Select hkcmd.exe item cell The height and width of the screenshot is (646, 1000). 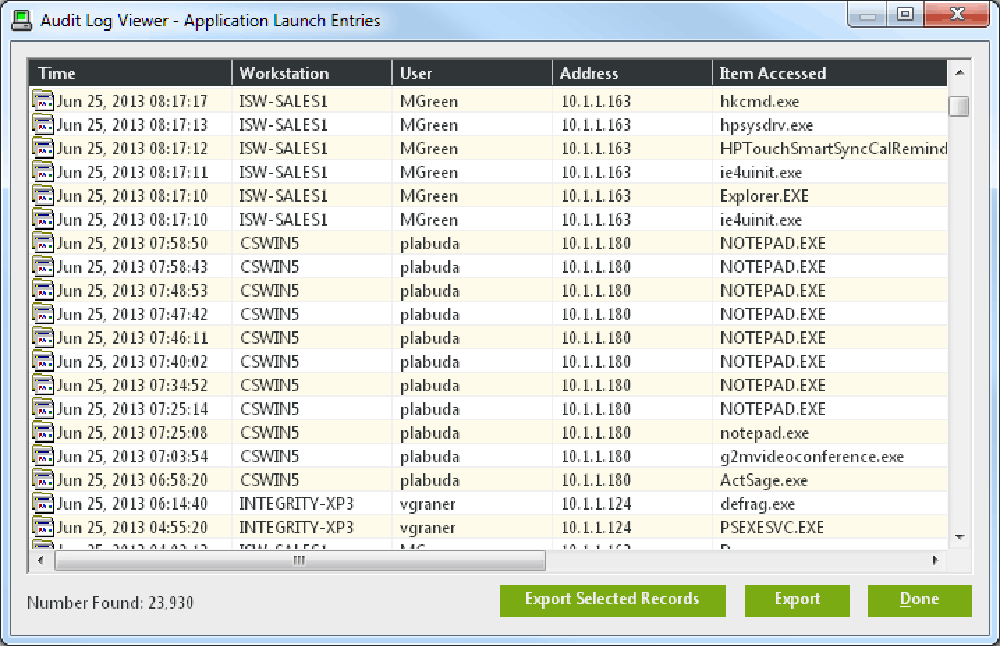click(x=759, y=101)
